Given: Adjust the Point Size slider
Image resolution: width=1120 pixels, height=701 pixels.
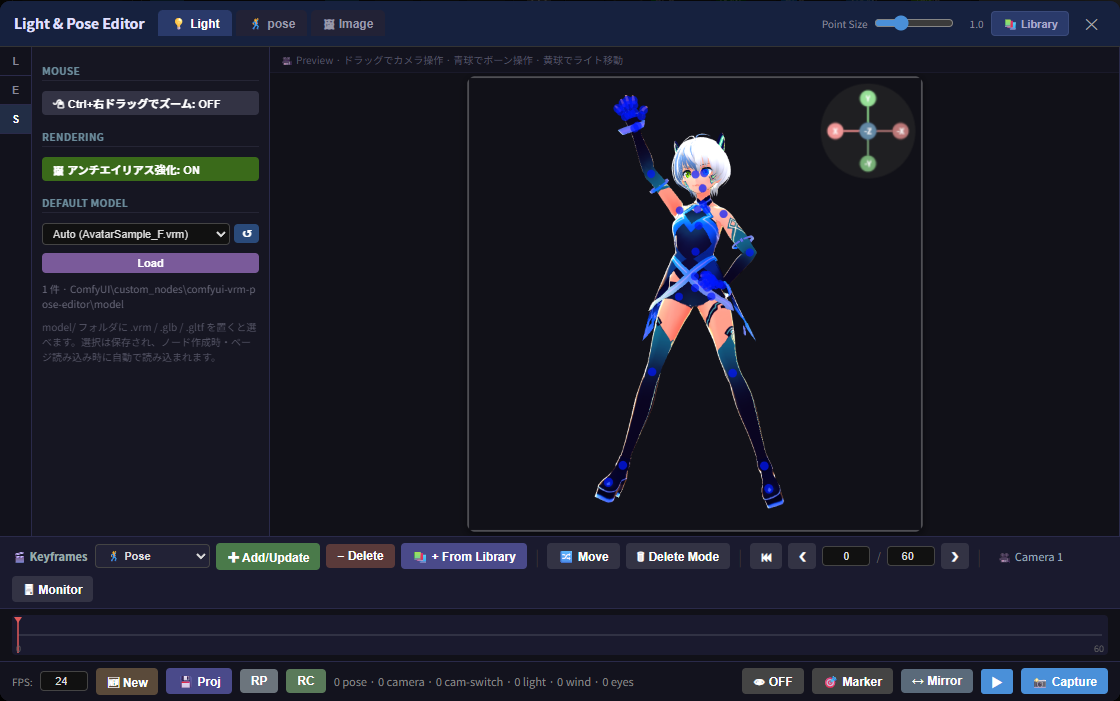Looking at the screenshot, I should tap(914, 24).
